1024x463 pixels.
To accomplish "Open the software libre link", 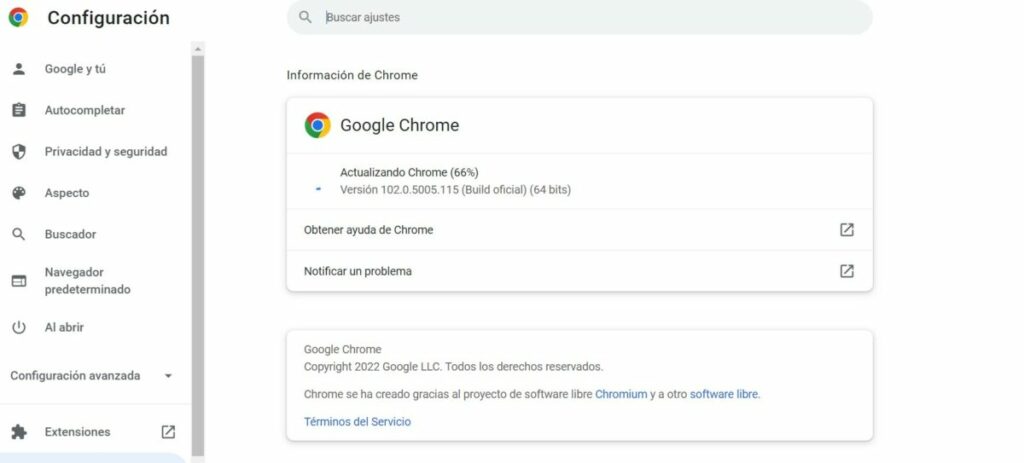I will pos(724,394).
